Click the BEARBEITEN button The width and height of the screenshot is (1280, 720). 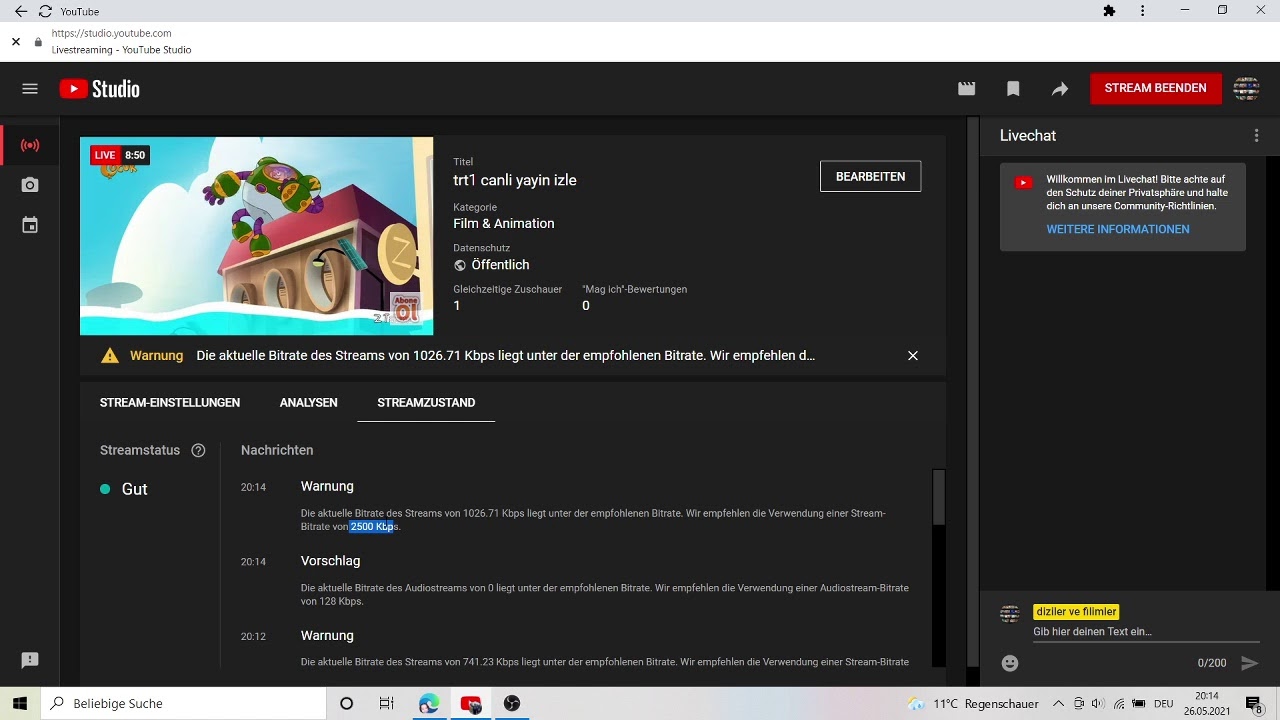(x=871, y=176)
